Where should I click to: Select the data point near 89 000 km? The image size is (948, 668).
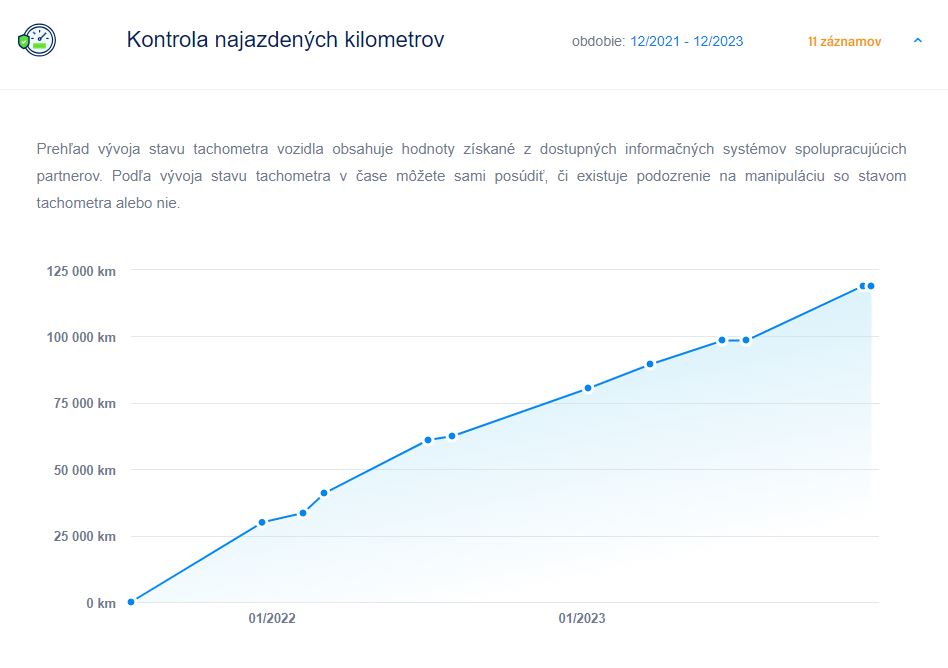(650, 364)
